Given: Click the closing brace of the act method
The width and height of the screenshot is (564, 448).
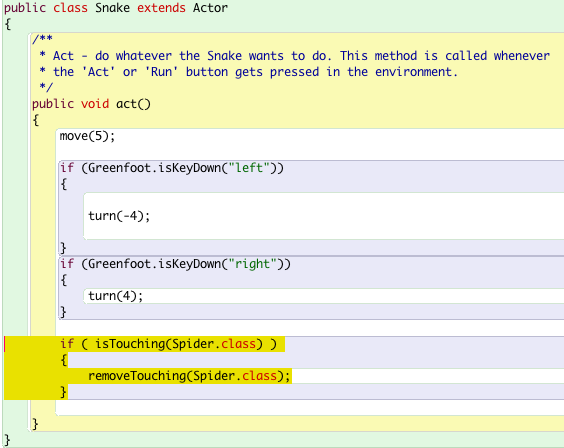Looking at the screenshot, I should pos(35,424).
